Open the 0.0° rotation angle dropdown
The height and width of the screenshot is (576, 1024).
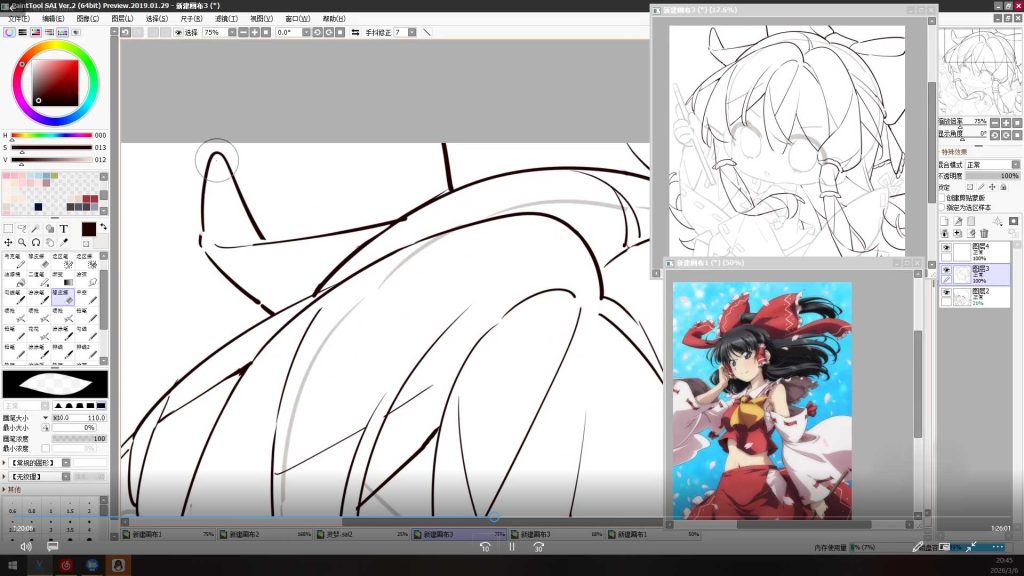[x=306, y=32]
